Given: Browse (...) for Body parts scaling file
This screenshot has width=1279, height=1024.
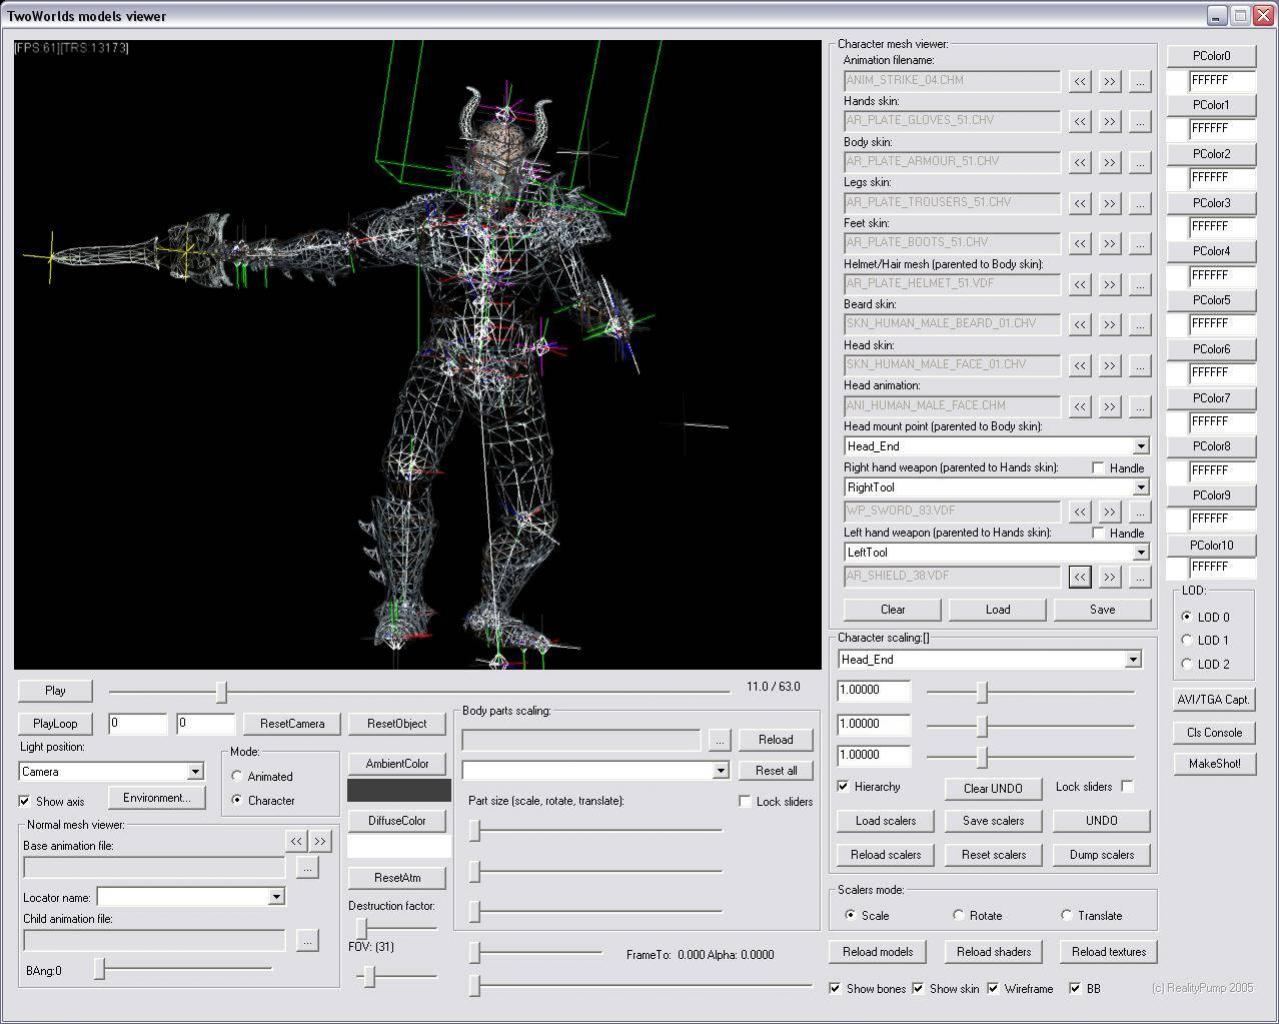Looking at the screenshot, I should 720,740.
